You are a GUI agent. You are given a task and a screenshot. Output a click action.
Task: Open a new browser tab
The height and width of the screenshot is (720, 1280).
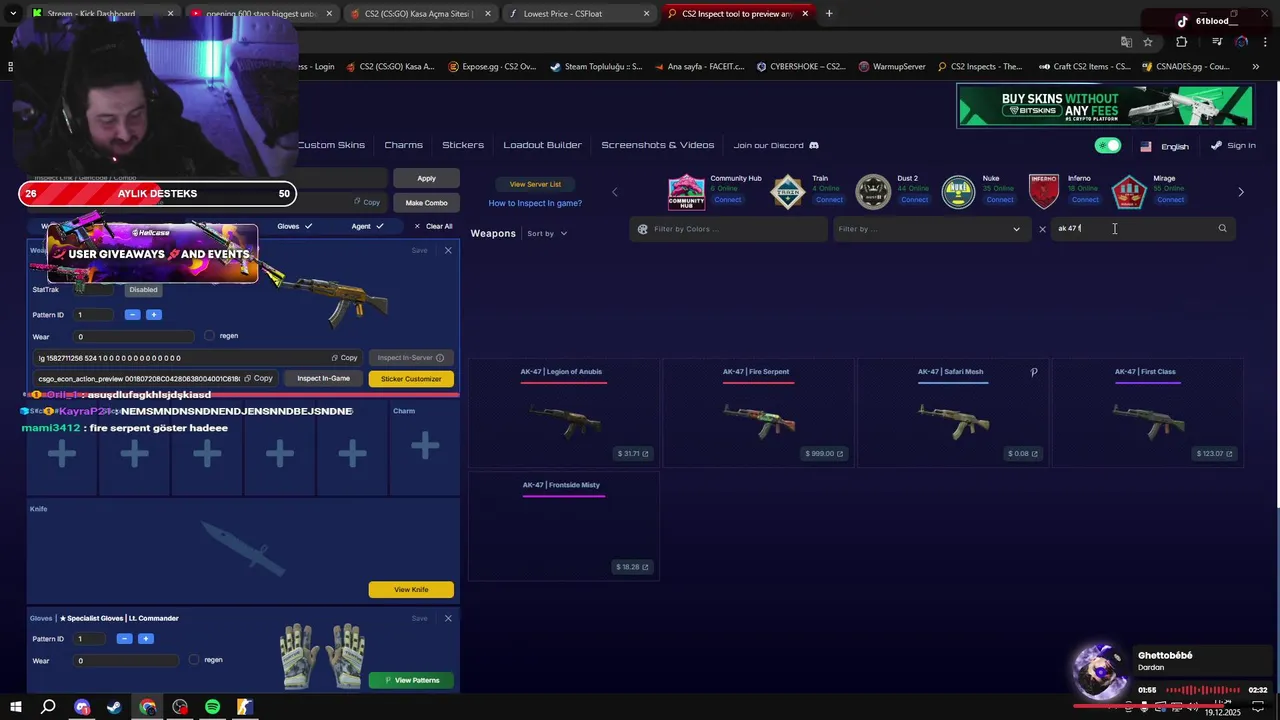[829, 14]
